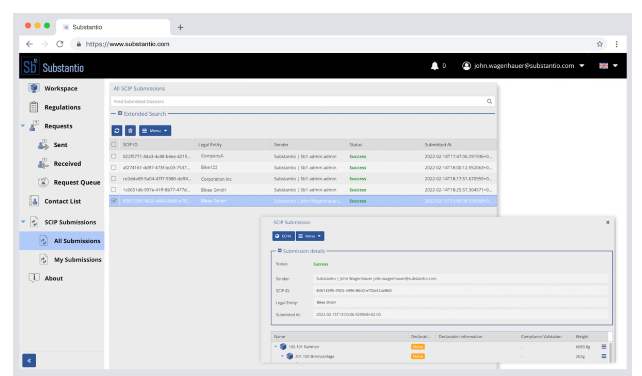Select All Submissions in sidebar
Viewport: 642px width, 376px height.
click(62, 241)
